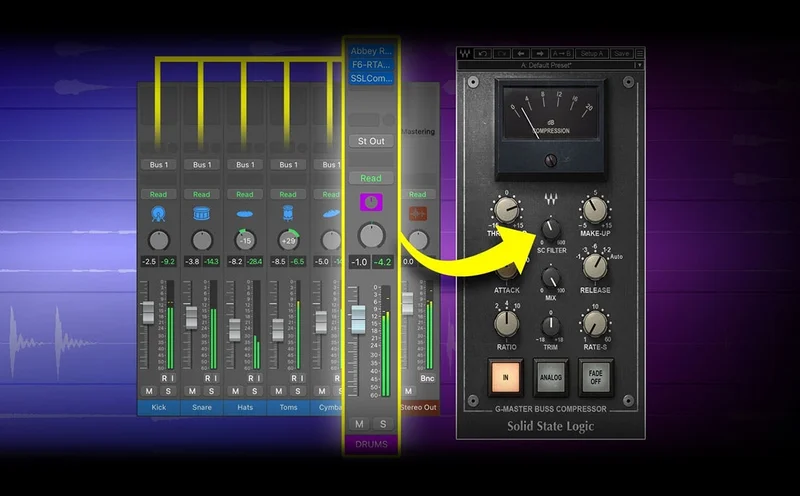Screen dimensions: 800x496
Task: Click the Kick channel volume fader
Action: [x=147, y=313]
